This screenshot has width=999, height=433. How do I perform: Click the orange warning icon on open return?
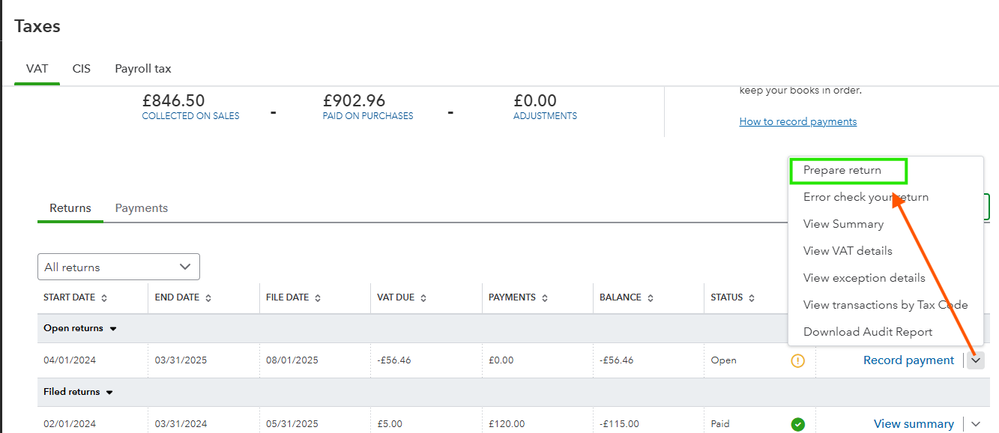click(797, 360)
